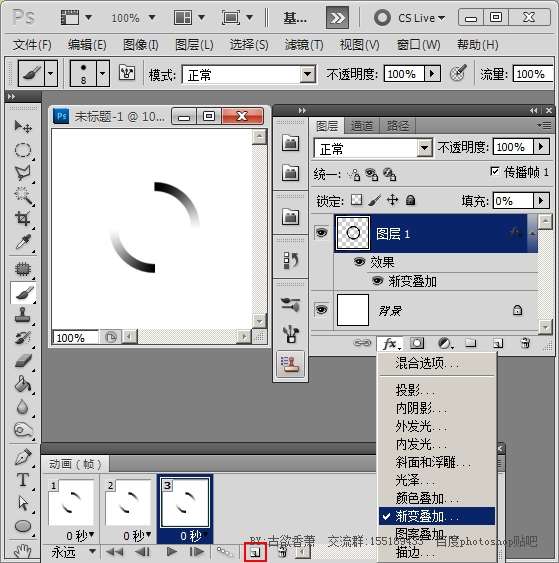Select the Move tool
The height and width of the screenshot is (563, 559).
(23, 126)
